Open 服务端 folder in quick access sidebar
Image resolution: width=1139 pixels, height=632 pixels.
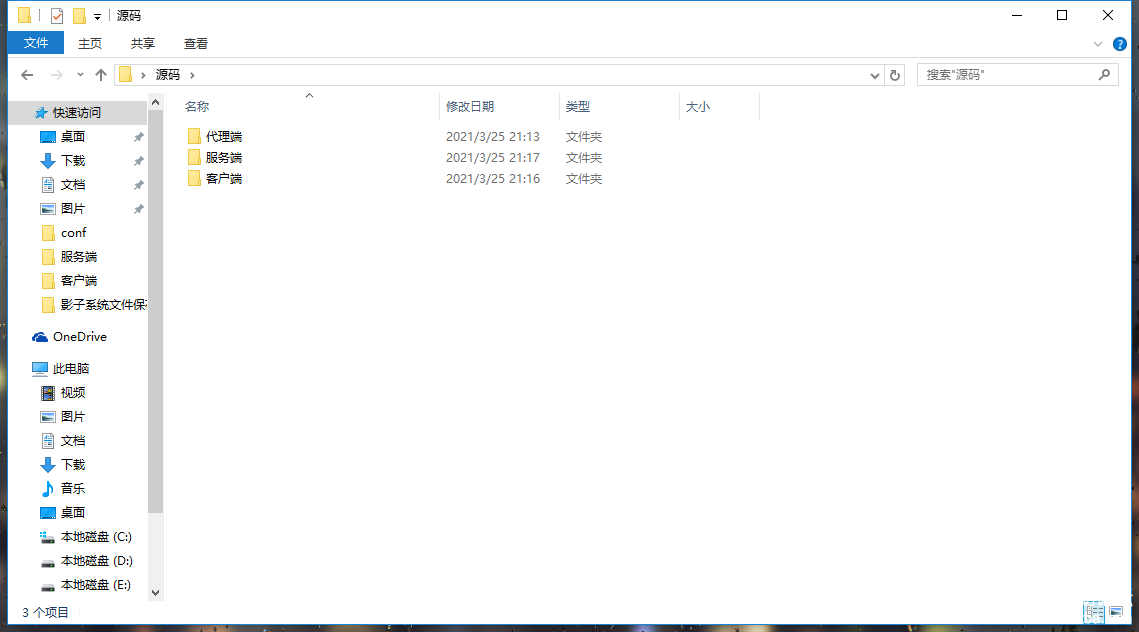68,257
